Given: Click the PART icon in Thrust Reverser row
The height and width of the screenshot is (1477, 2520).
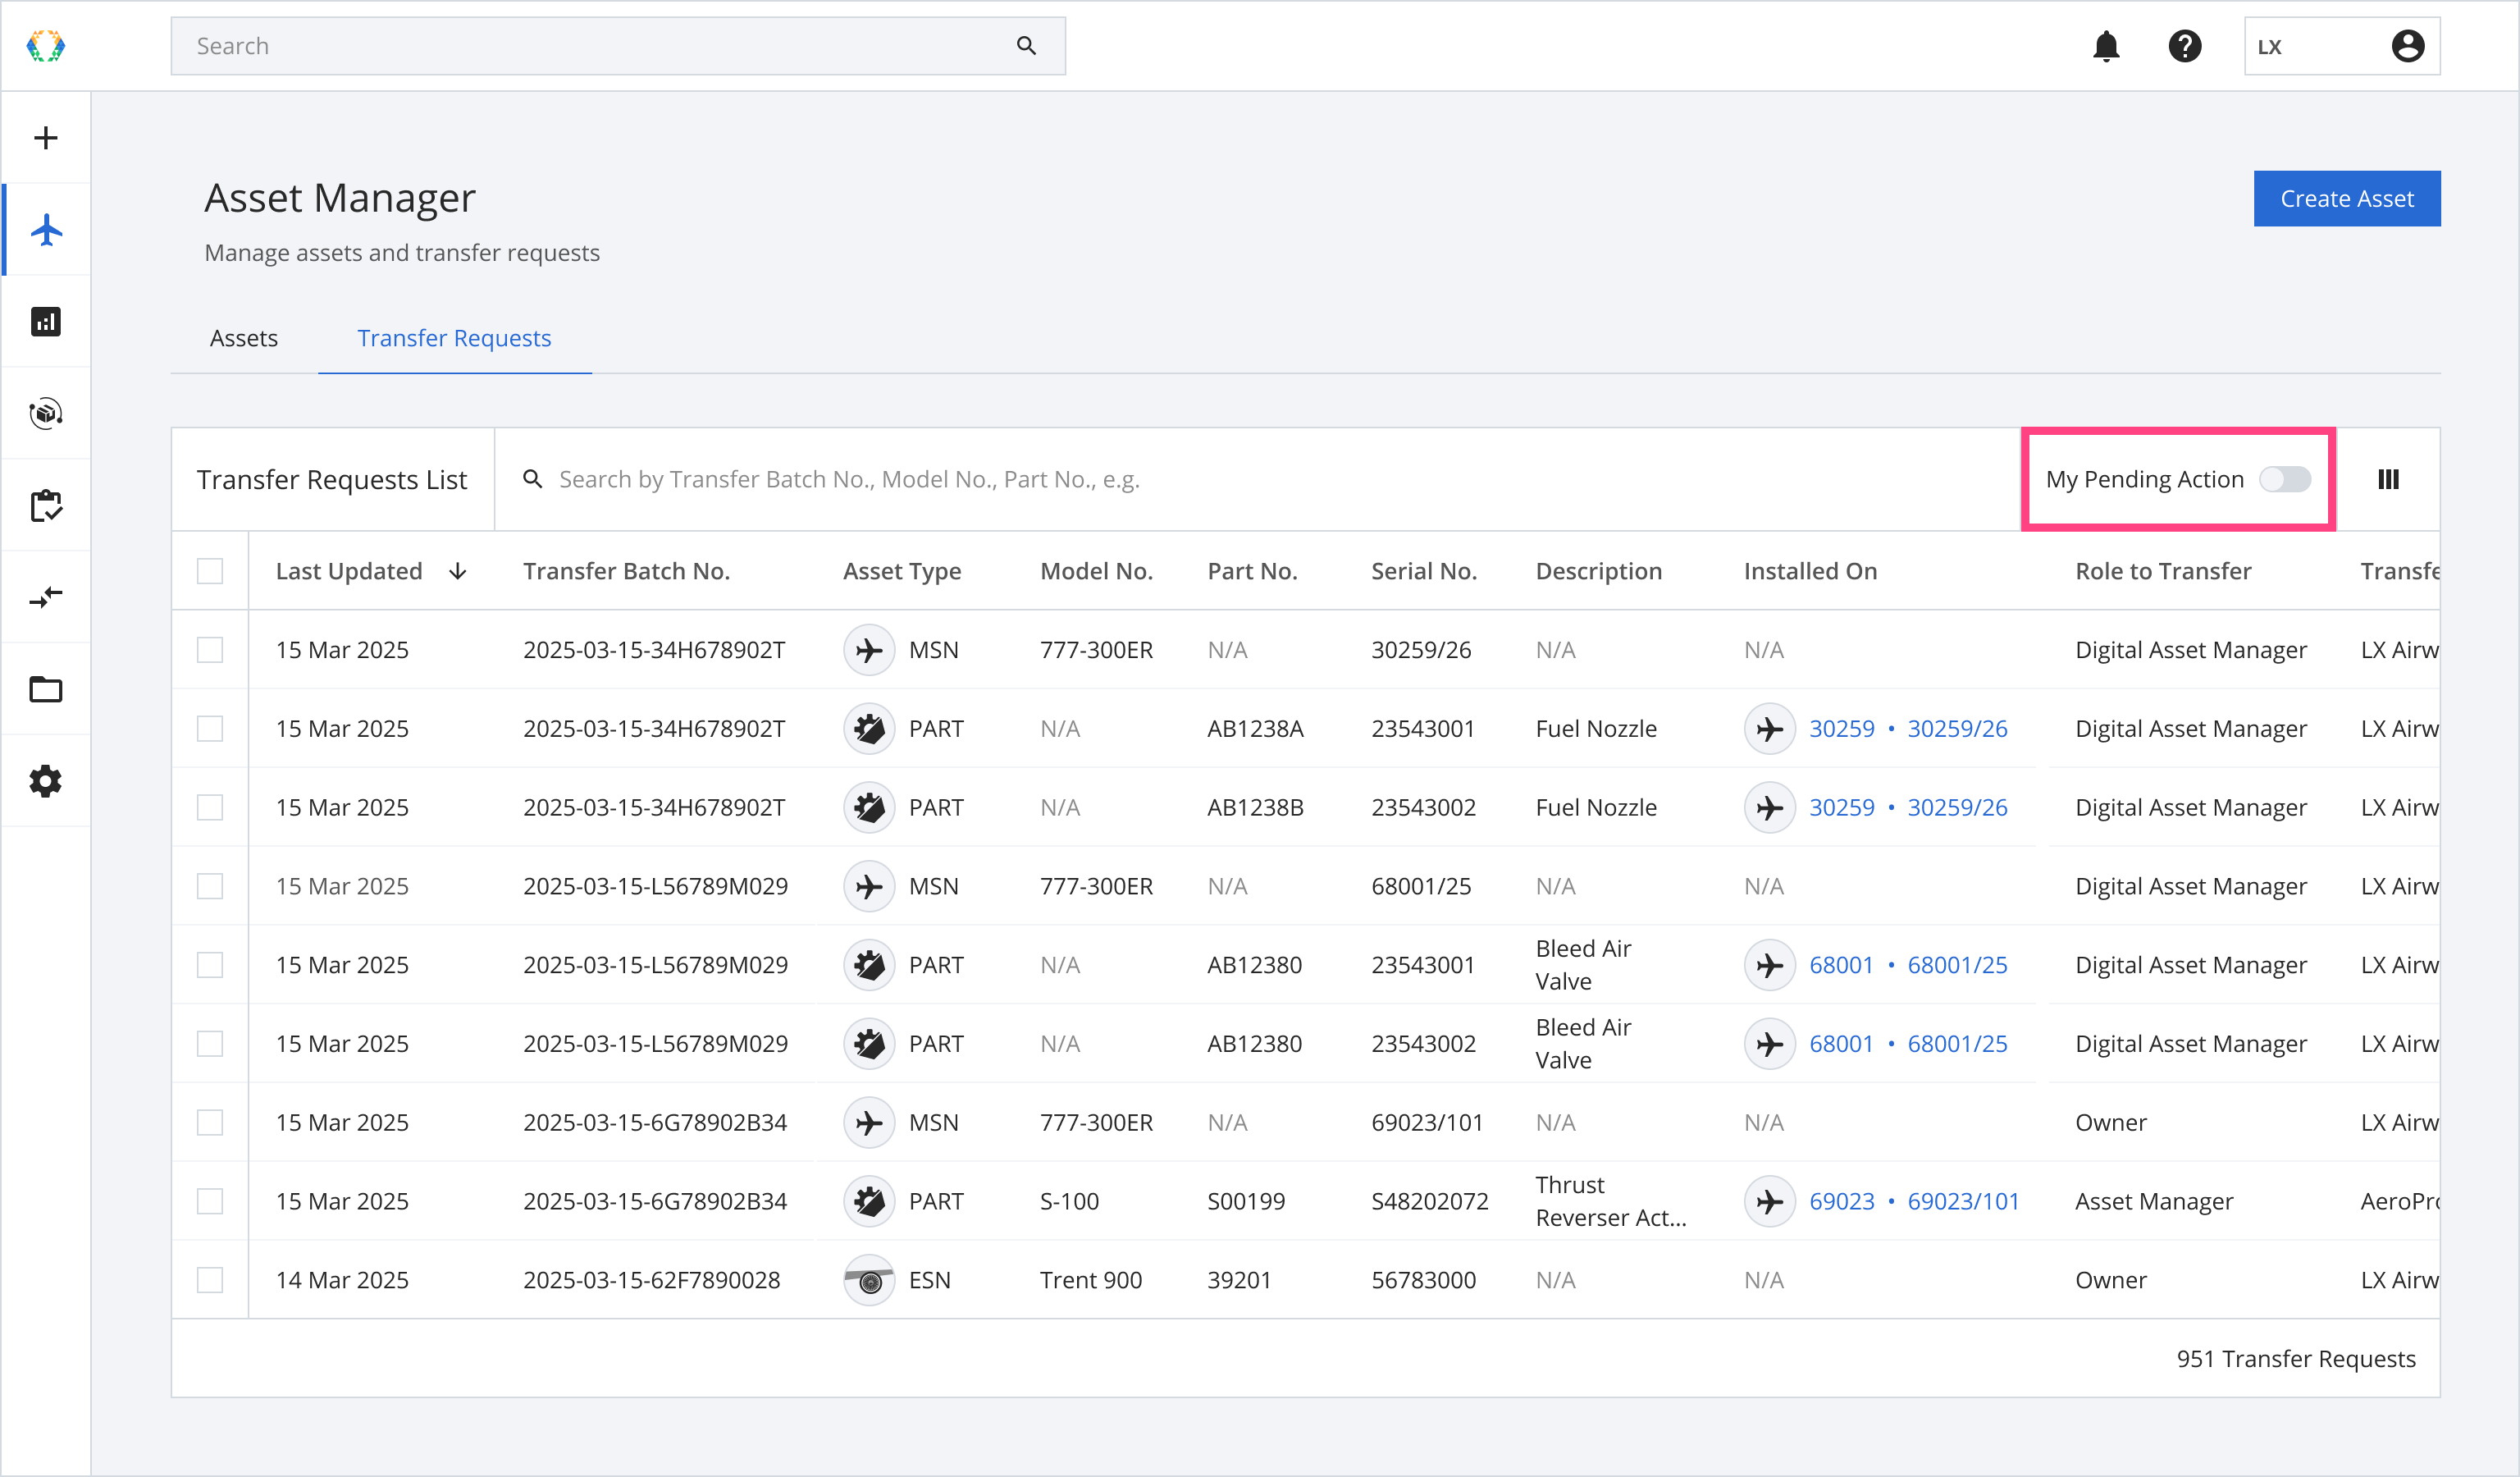Looking at the screenshot, I should point(869,1201).
